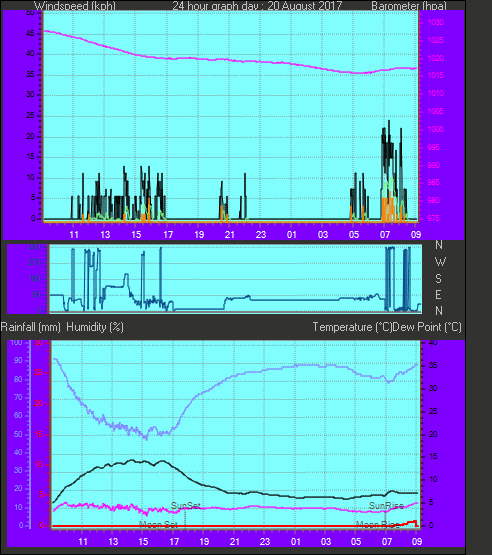Click the 'Humidity (%)' label
The image size is (492, 555).
95,327
